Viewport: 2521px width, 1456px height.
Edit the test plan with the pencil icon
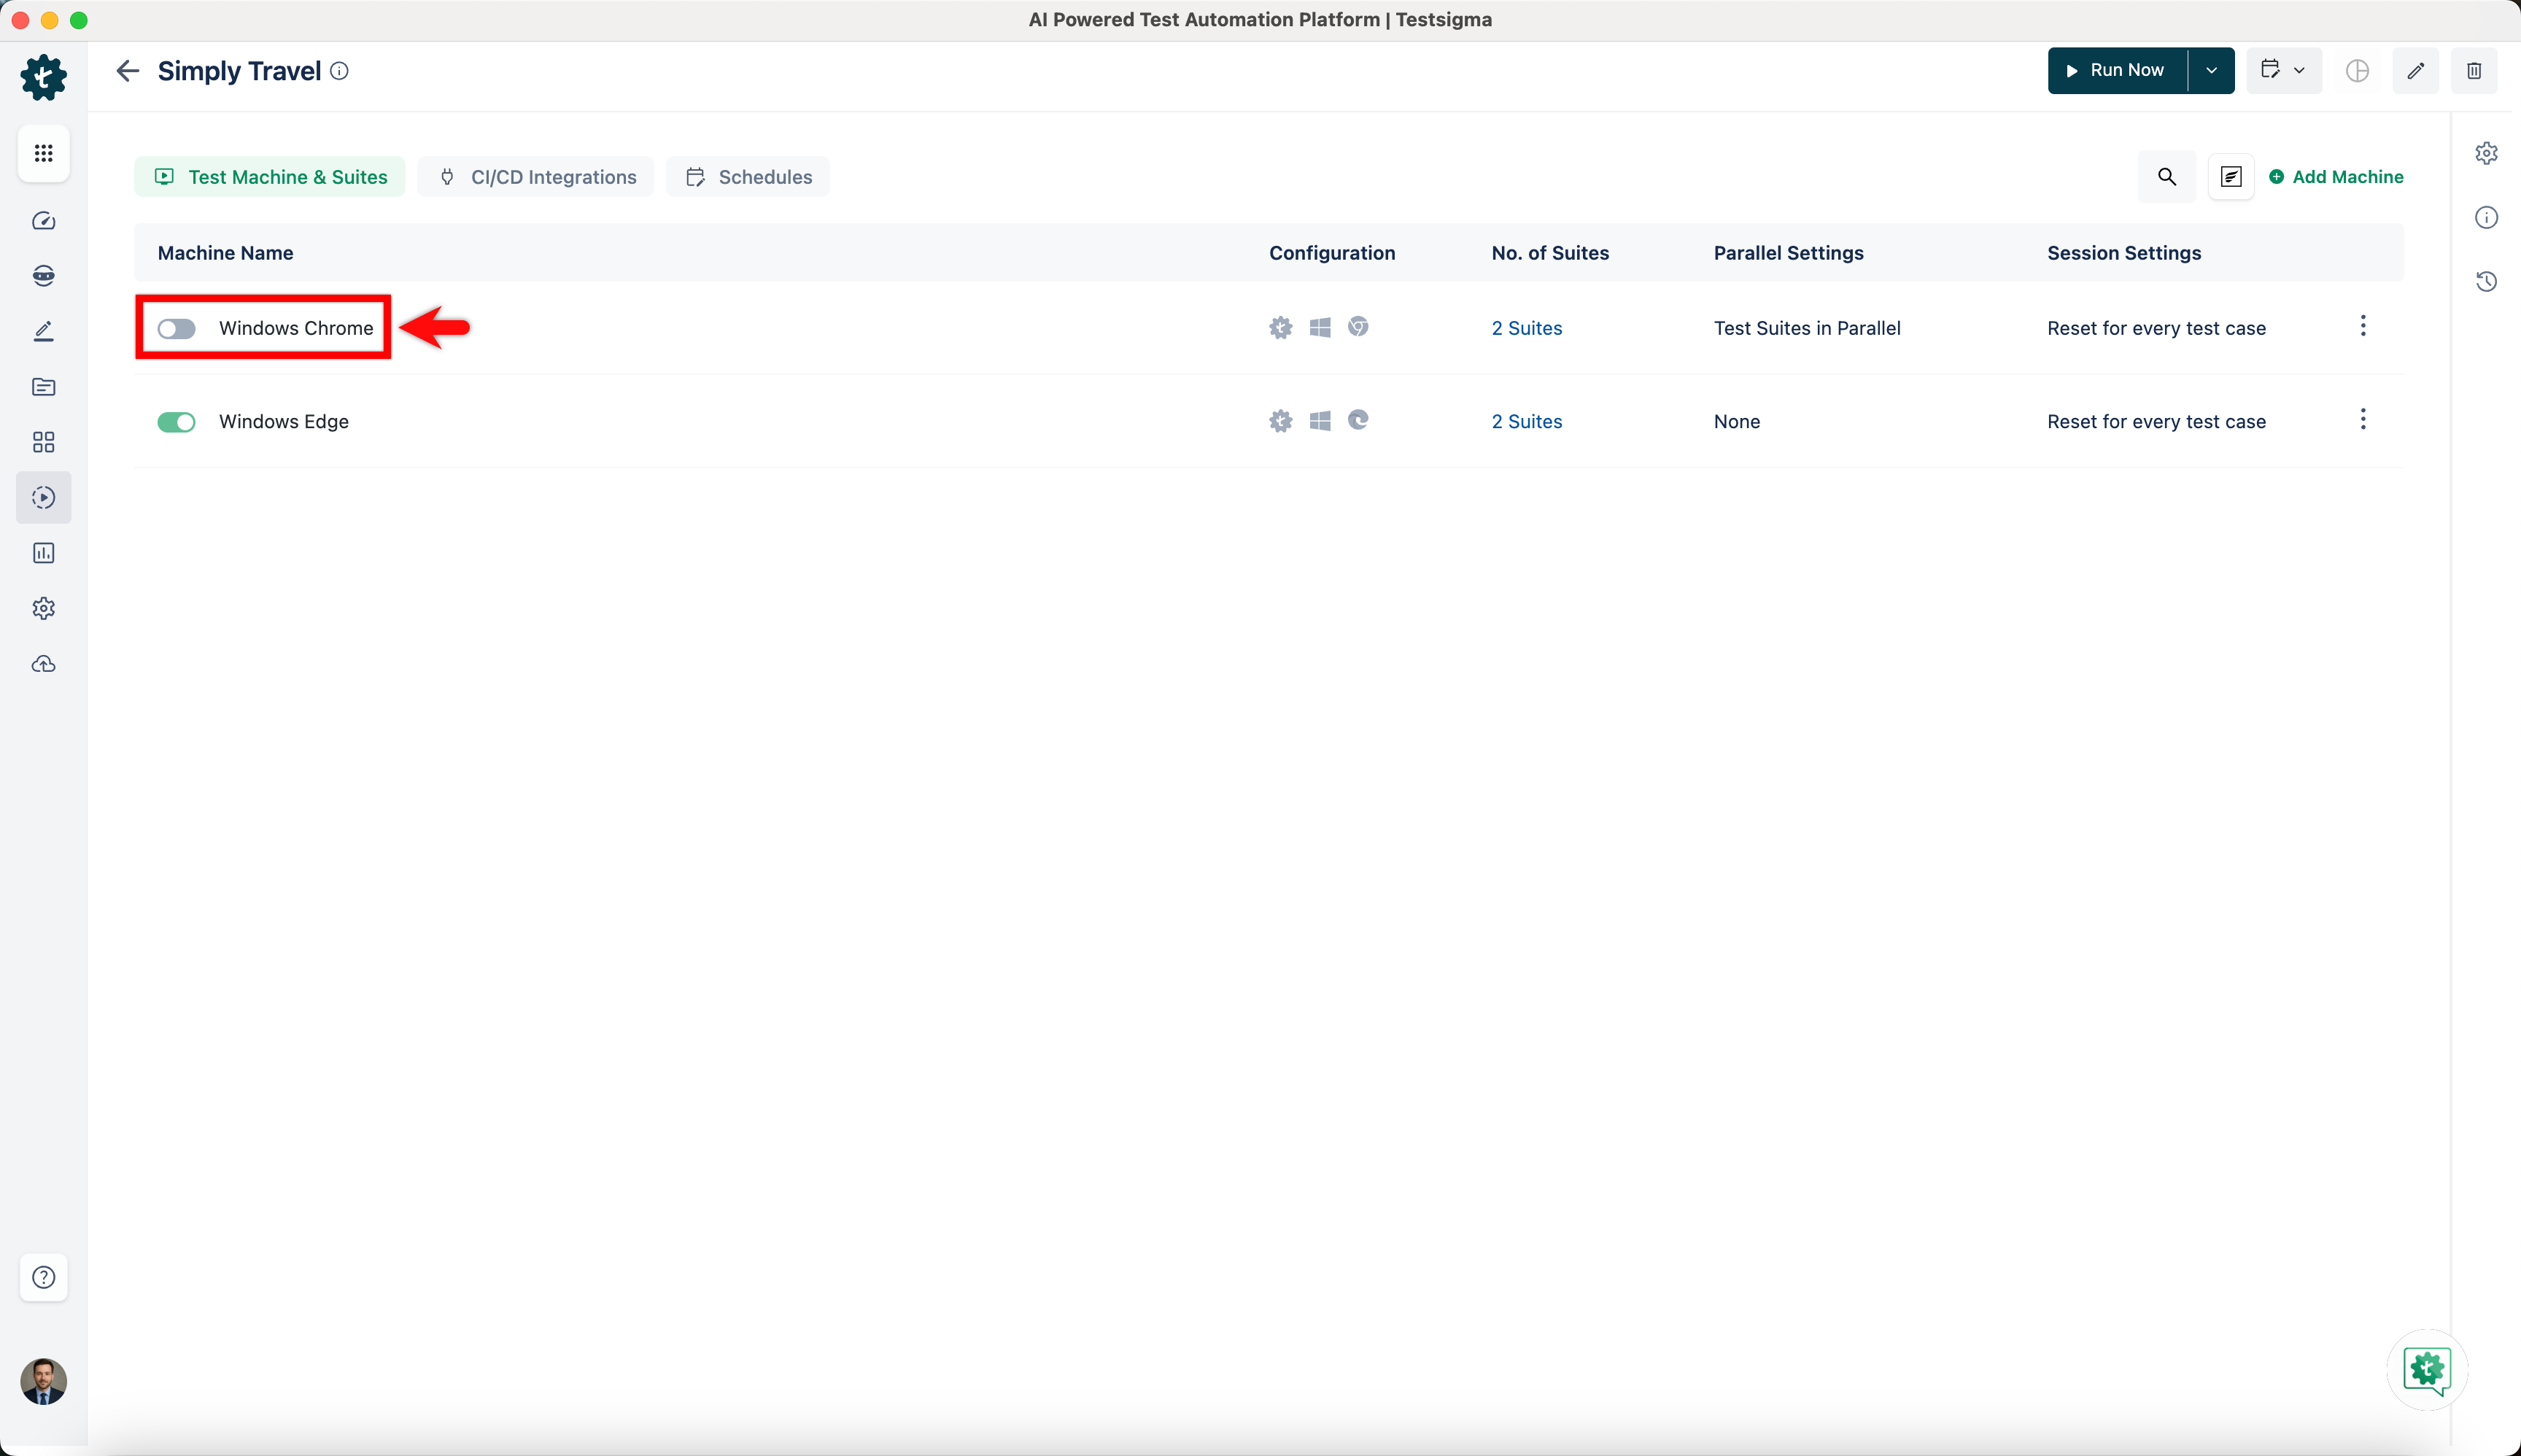click(2415, 71)
